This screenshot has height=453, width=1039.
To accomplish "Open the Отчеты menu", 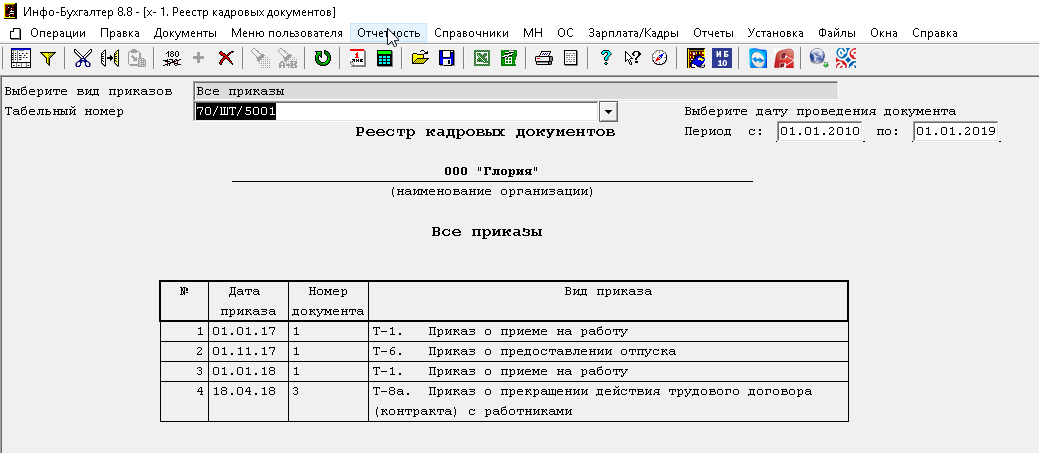I will pos(713,33).
